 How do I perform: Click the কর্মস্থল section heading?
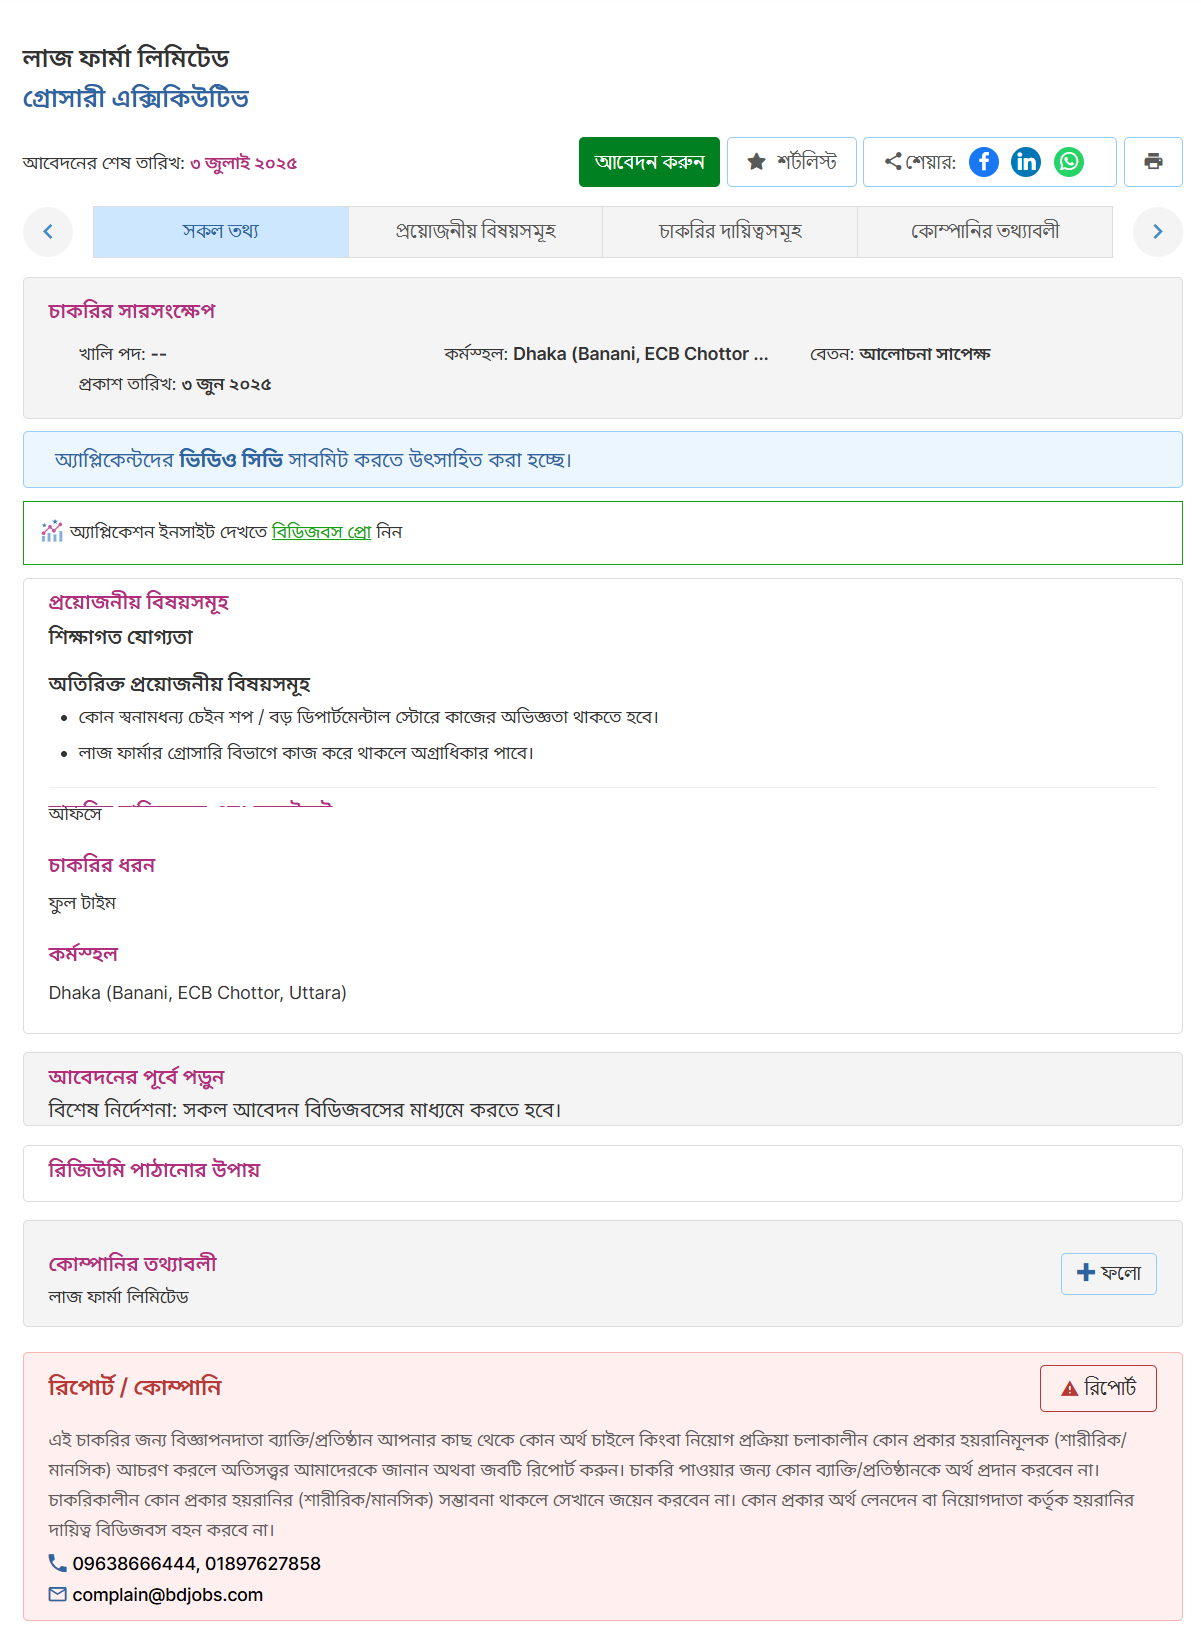pyautogui.click(x=83, y=954)
